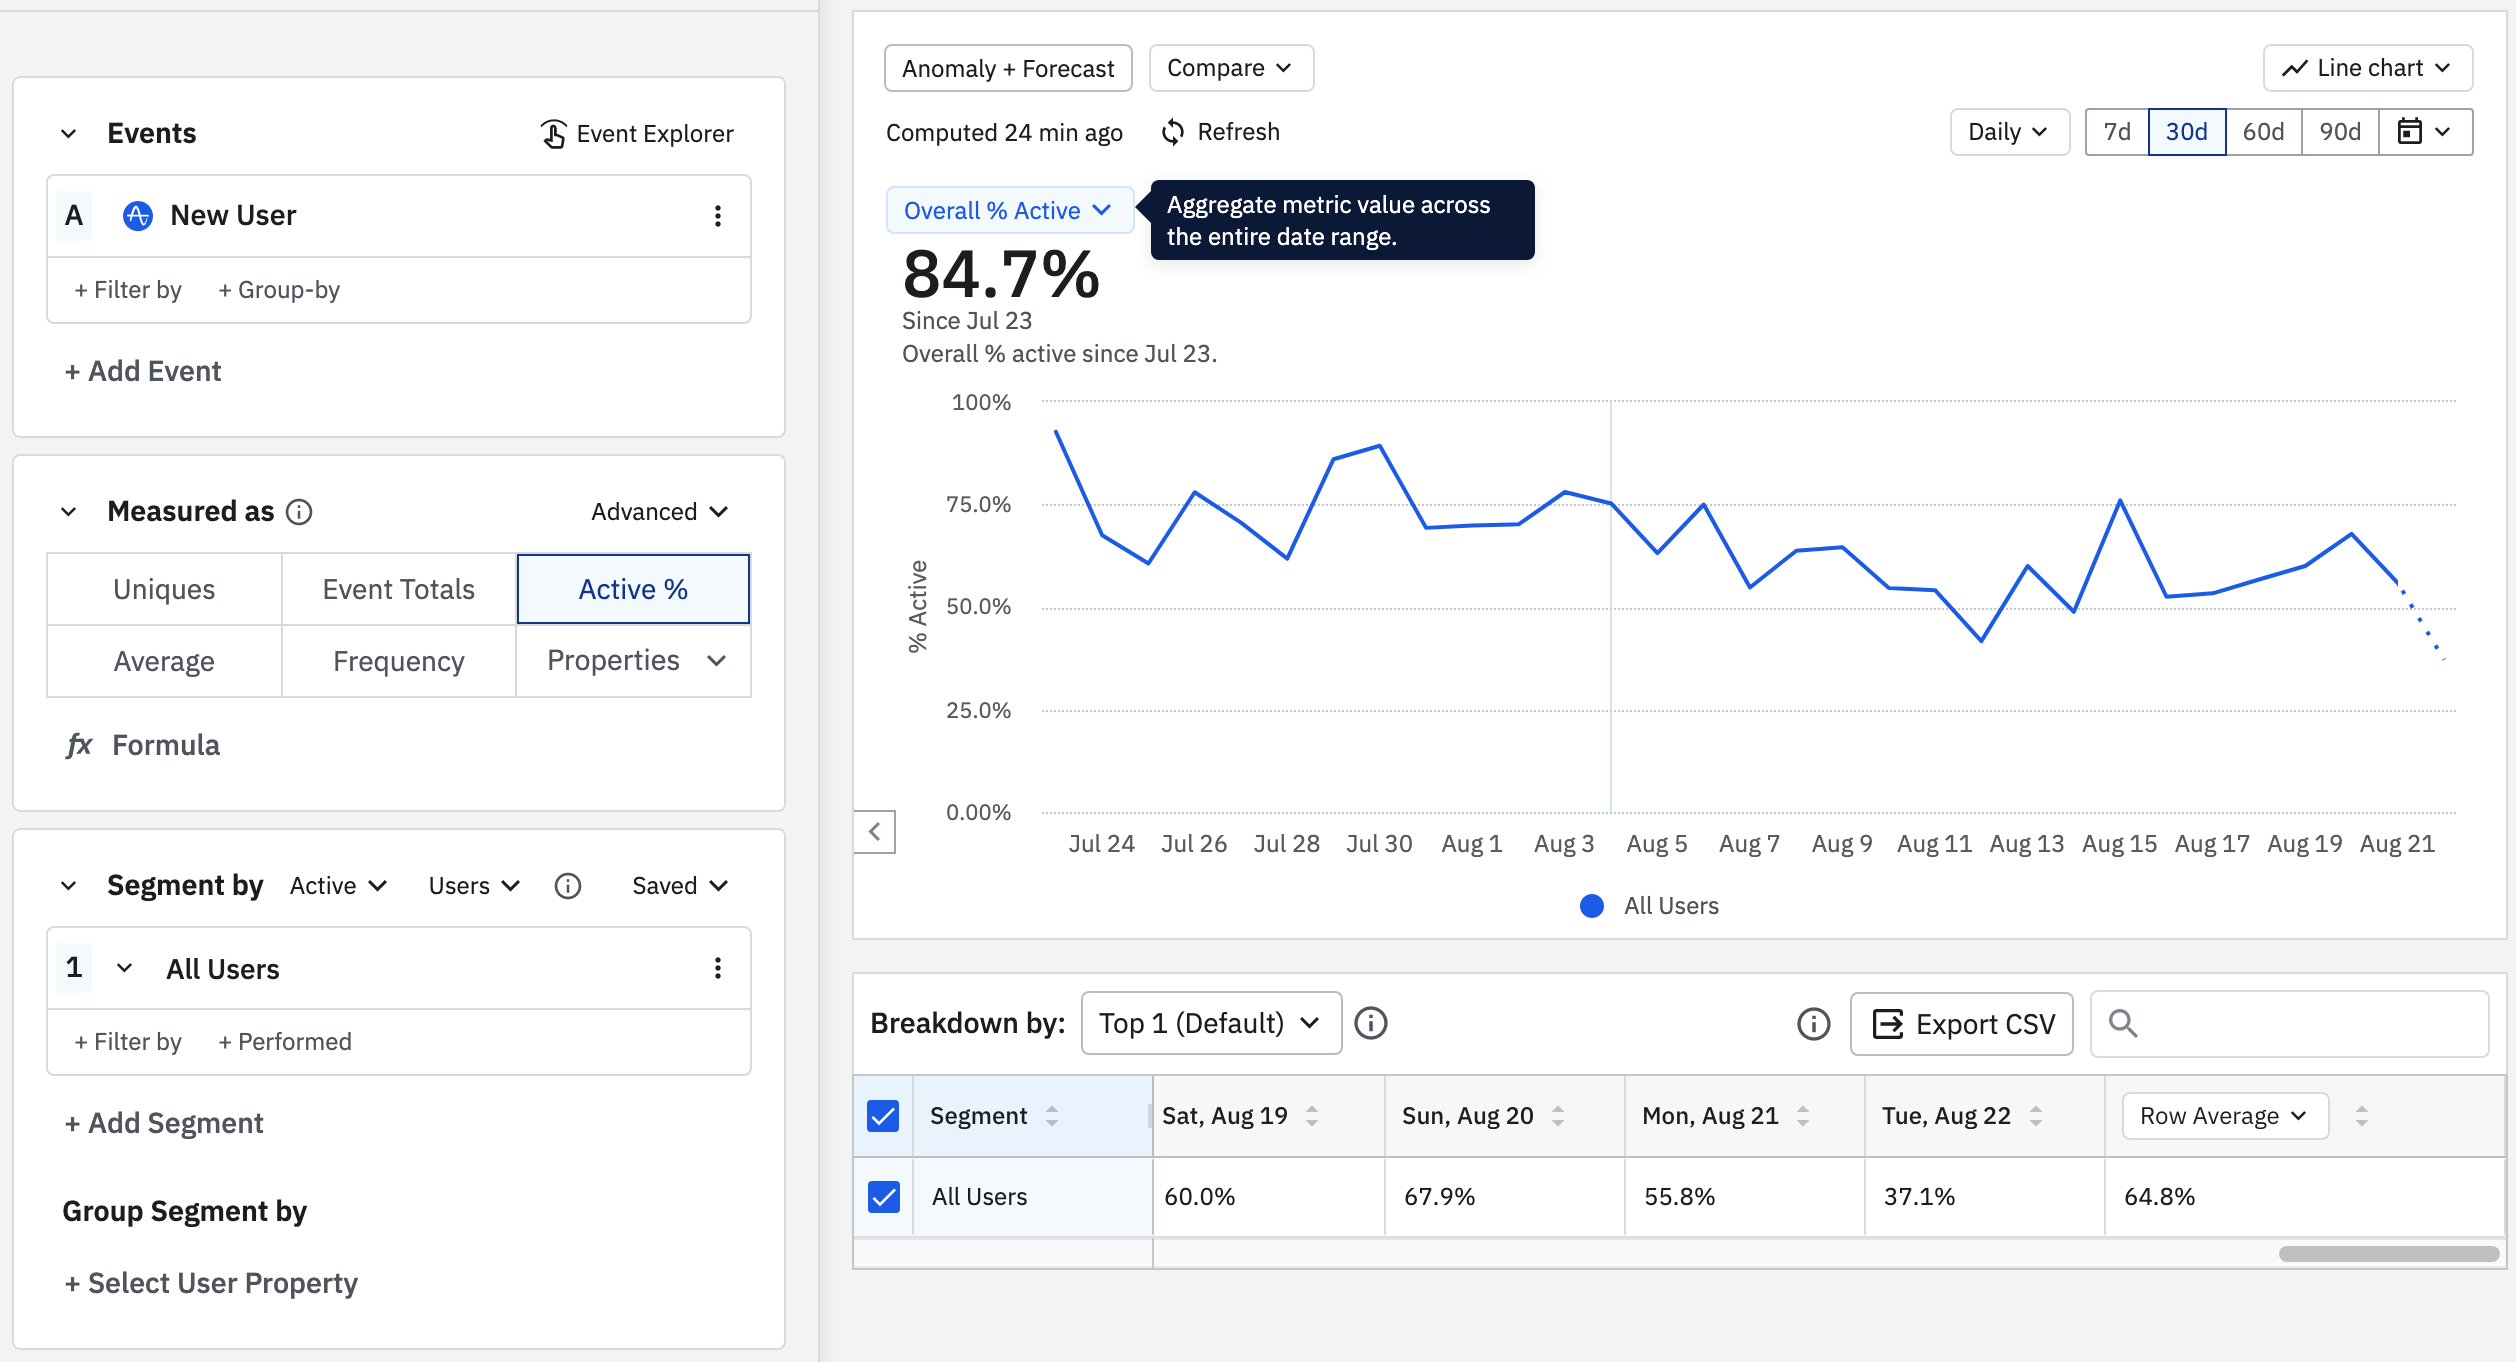Open the Daily interval dropdown
This screenshot has height=1362, width=2516.
2008,132
